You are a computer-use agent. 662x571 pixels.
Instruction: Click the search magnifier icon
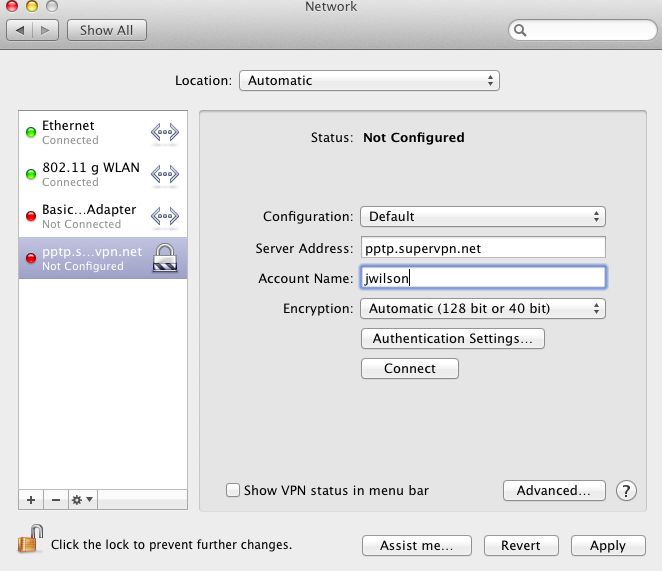[x=520, y=30]
